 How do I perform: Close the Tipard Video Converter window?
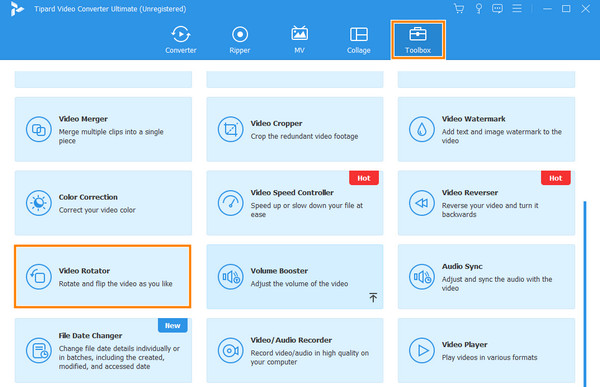[x=585, y=8]
